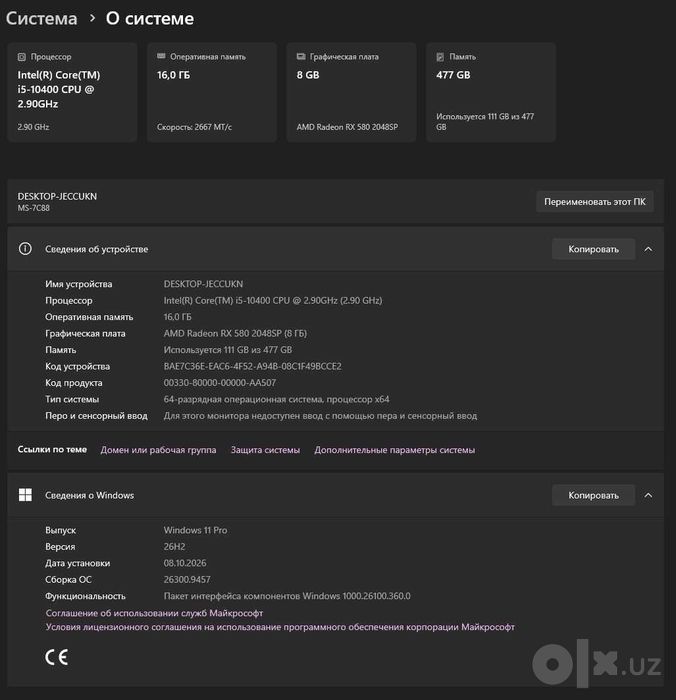This screenshot has height=700, width=676.
Task: Select the 64-разрядная операционная система value
Action: [x=276, y=399]
